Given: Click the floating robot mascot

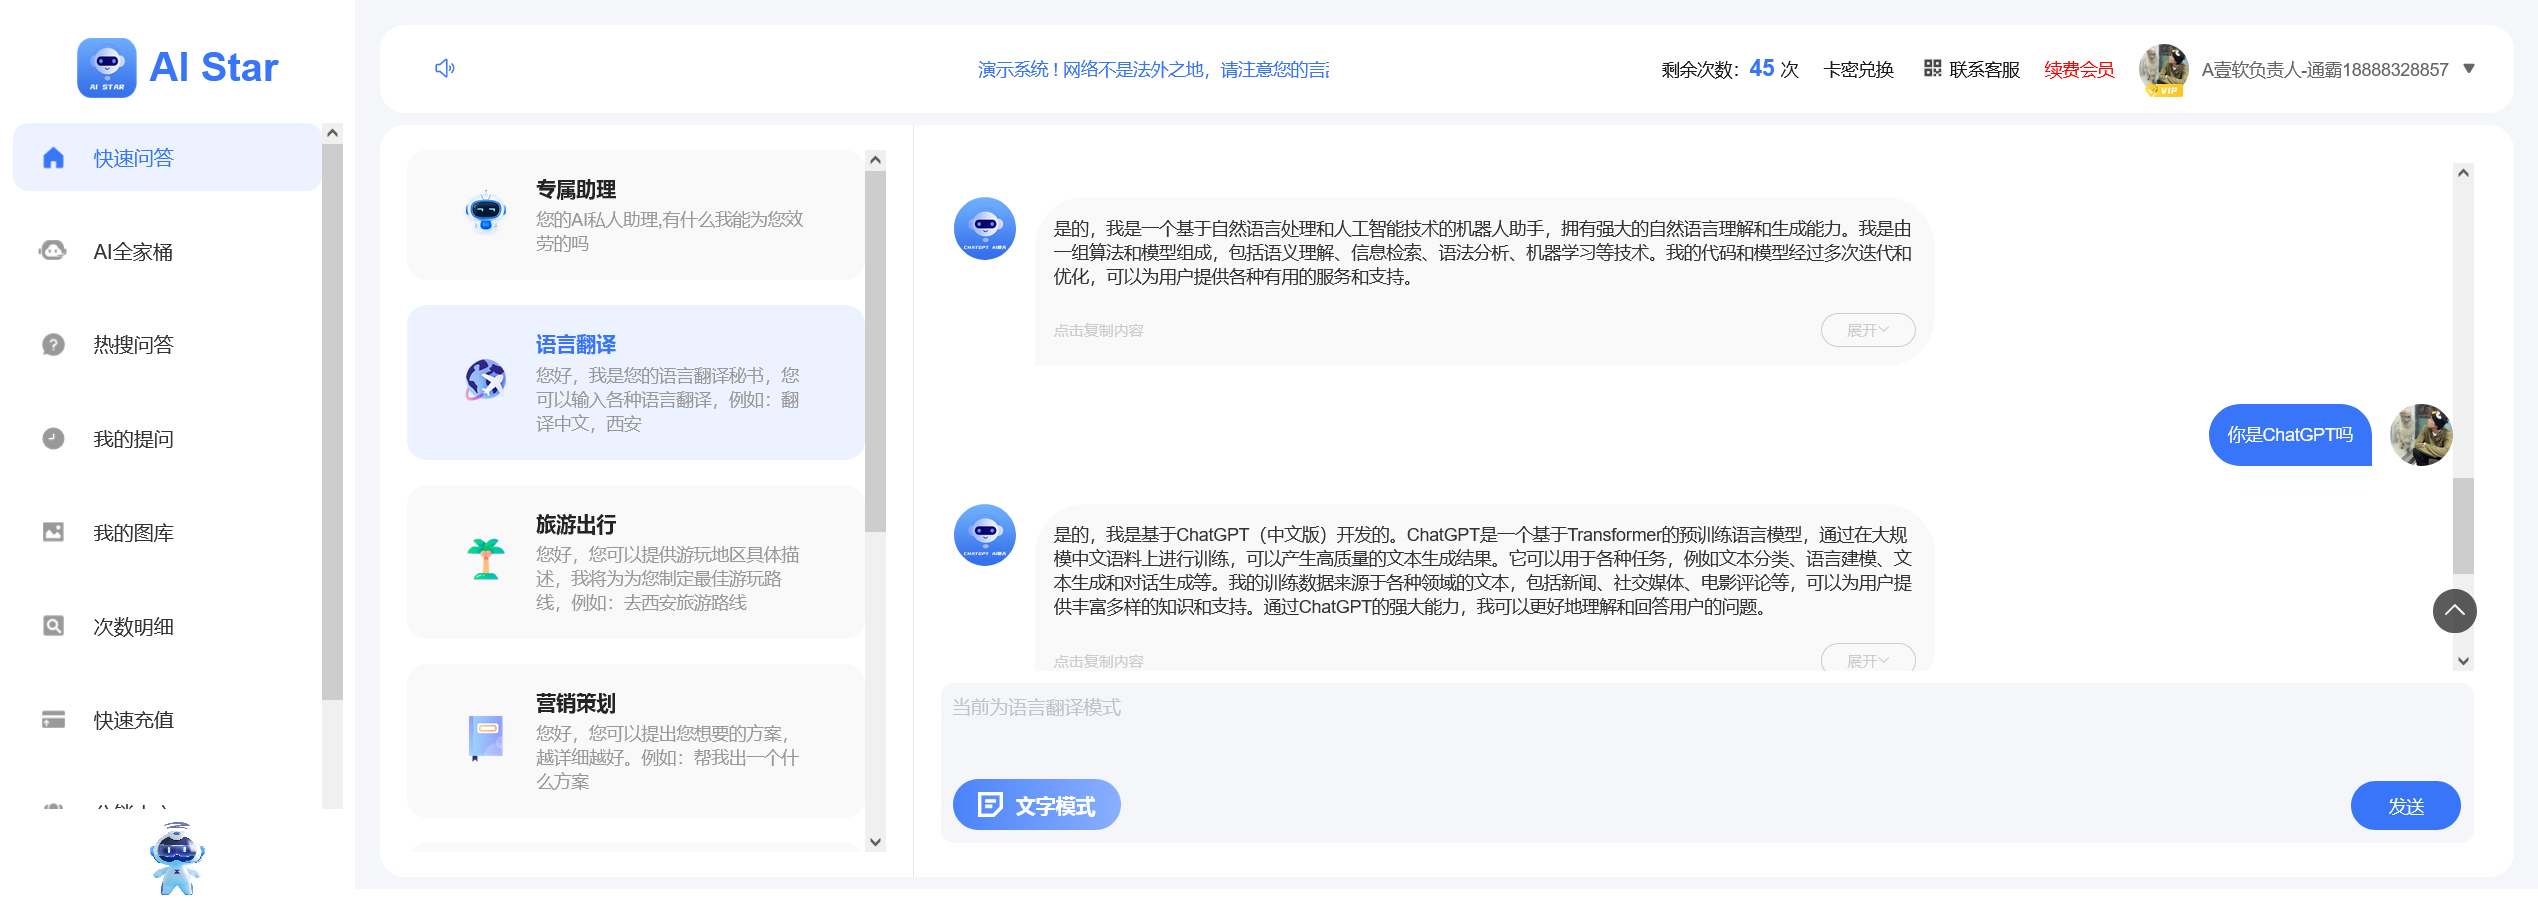Looking at the screenshot, I should [177, 857].
